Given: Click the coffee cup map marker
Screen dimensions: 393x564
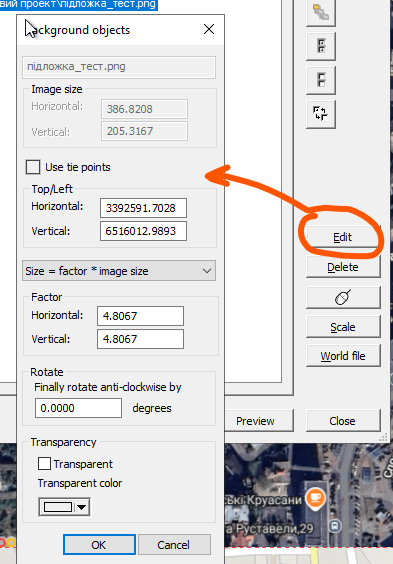Looking at the screenshot, I should [x=315, y=499].
